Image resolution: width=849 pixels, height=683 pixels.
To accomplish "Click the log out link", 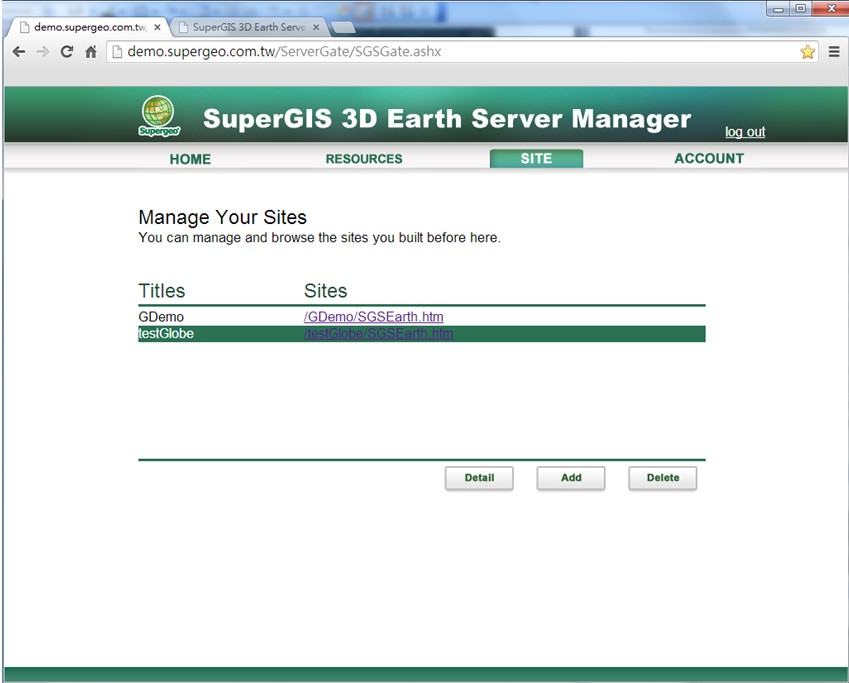I will click(x=745, y=132).
